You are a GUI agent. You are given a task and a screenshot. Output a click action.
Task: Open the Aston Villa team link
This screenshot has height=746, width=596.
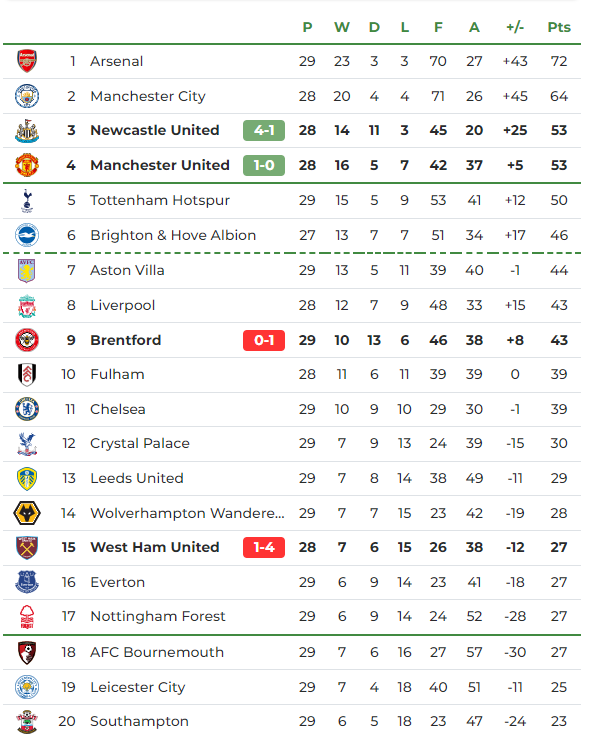127,270
